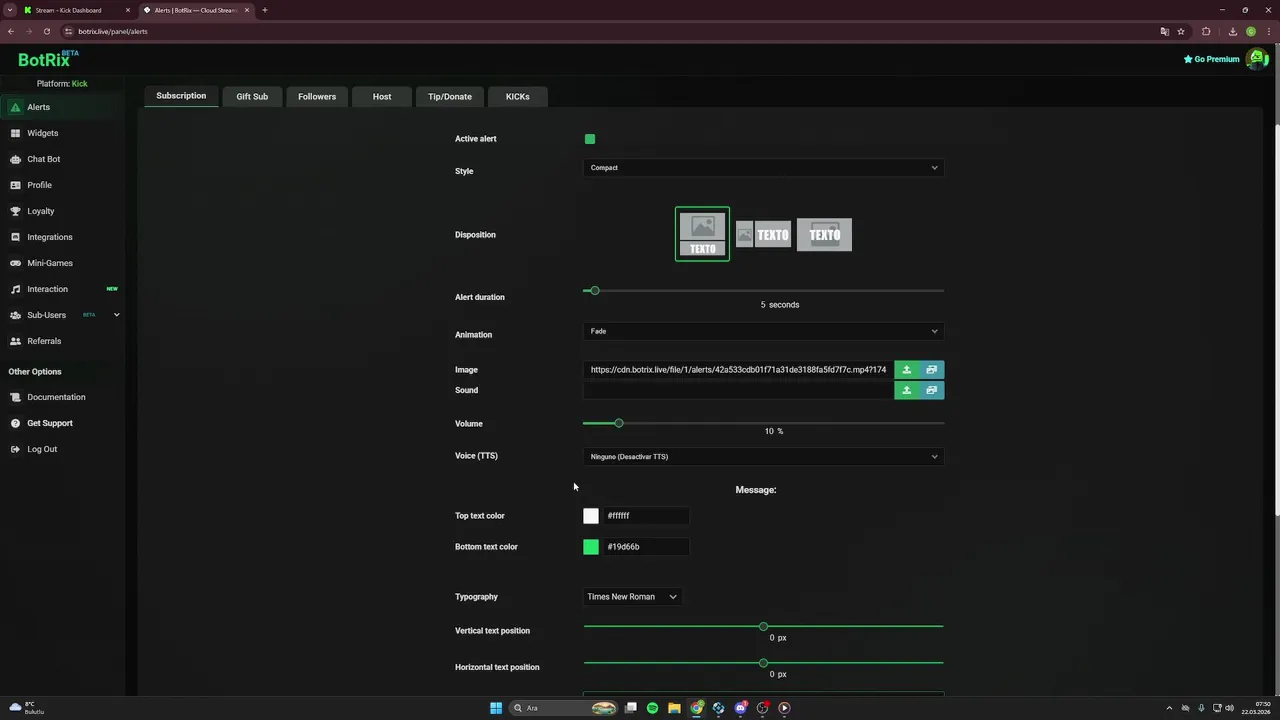Viewport: 1280px width, 720px height.
Task: Open the sound gallery for the Sound field
Action: (931, 390)
